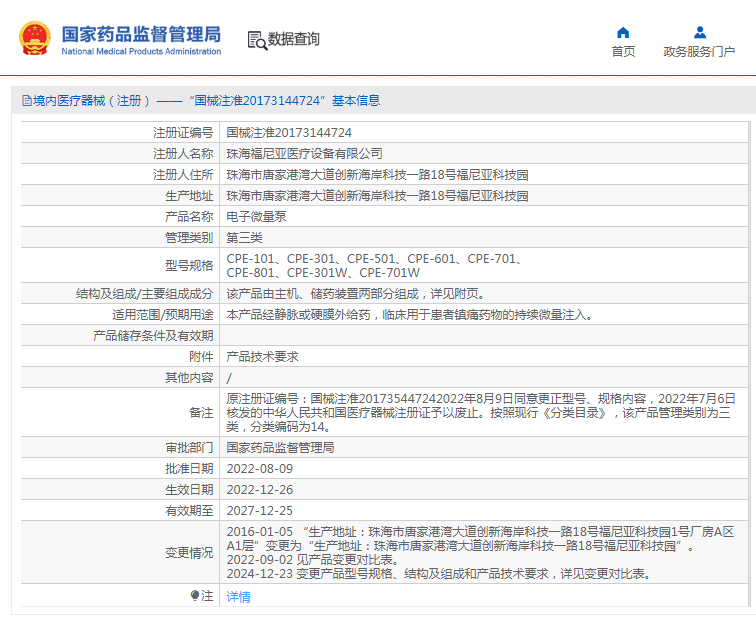756x624 pixels.
Task: Click product name 电子微量泵
Action: pos(256,217)
